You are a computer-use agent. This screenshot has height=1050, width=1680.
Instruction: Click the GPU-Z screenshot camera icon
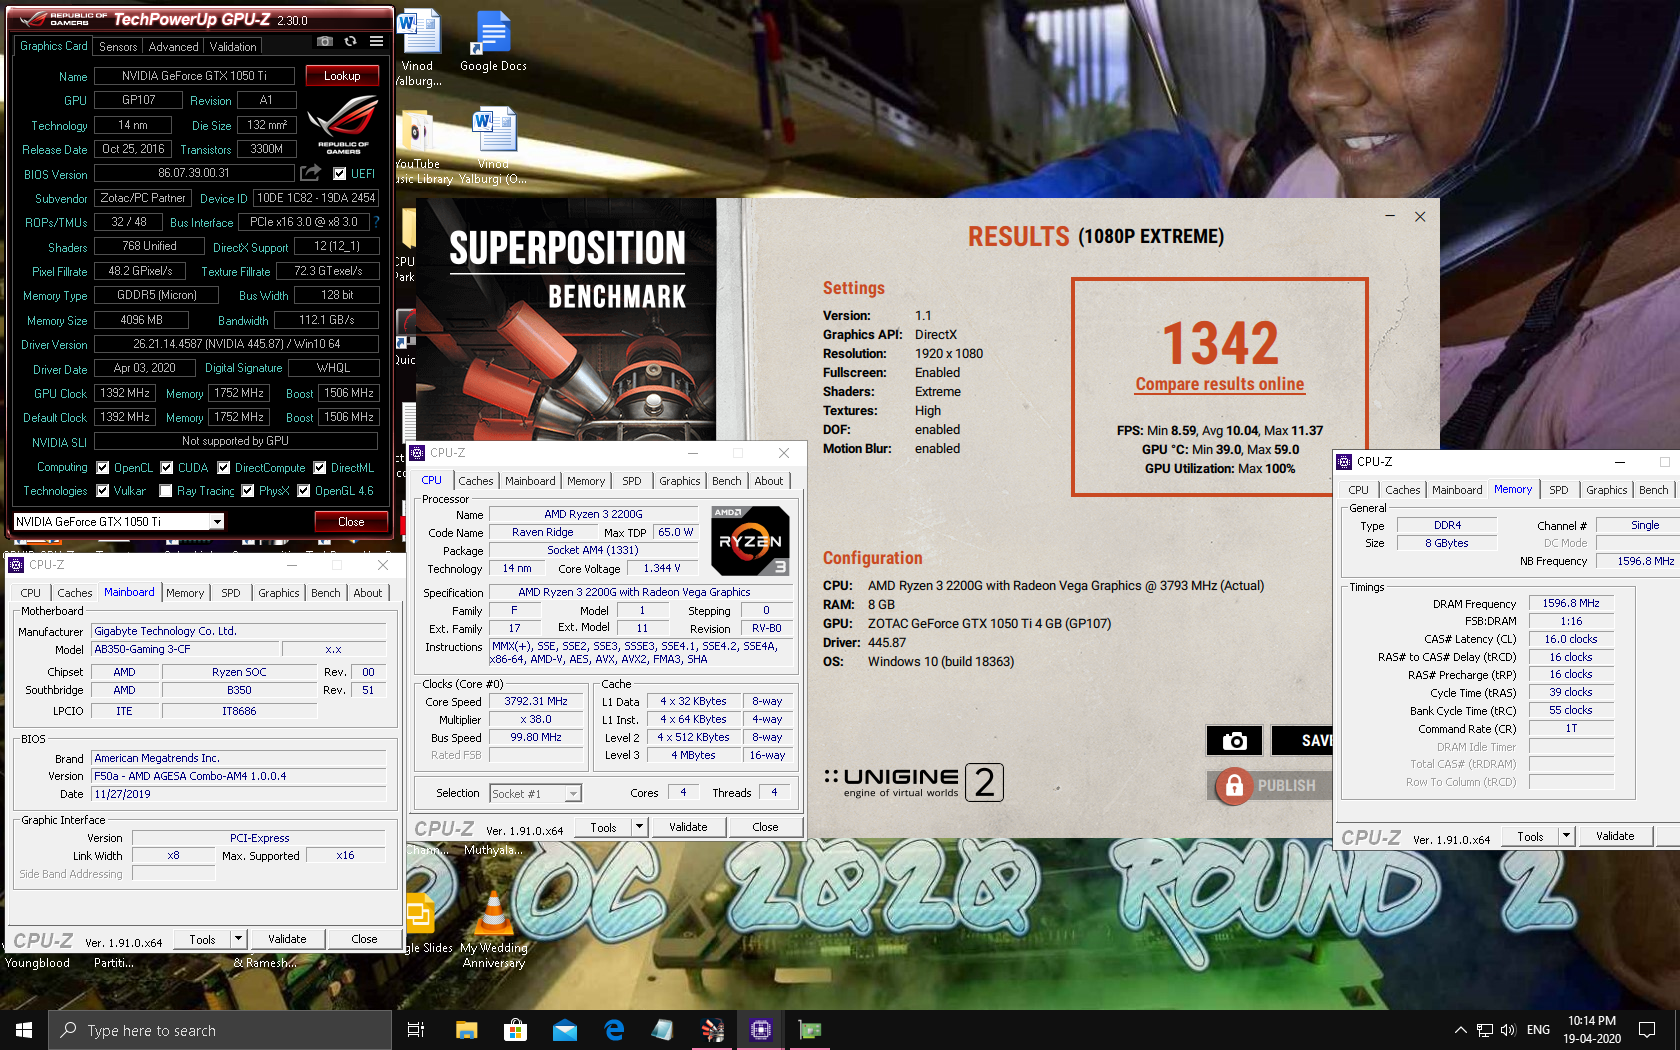coord(325,42)
